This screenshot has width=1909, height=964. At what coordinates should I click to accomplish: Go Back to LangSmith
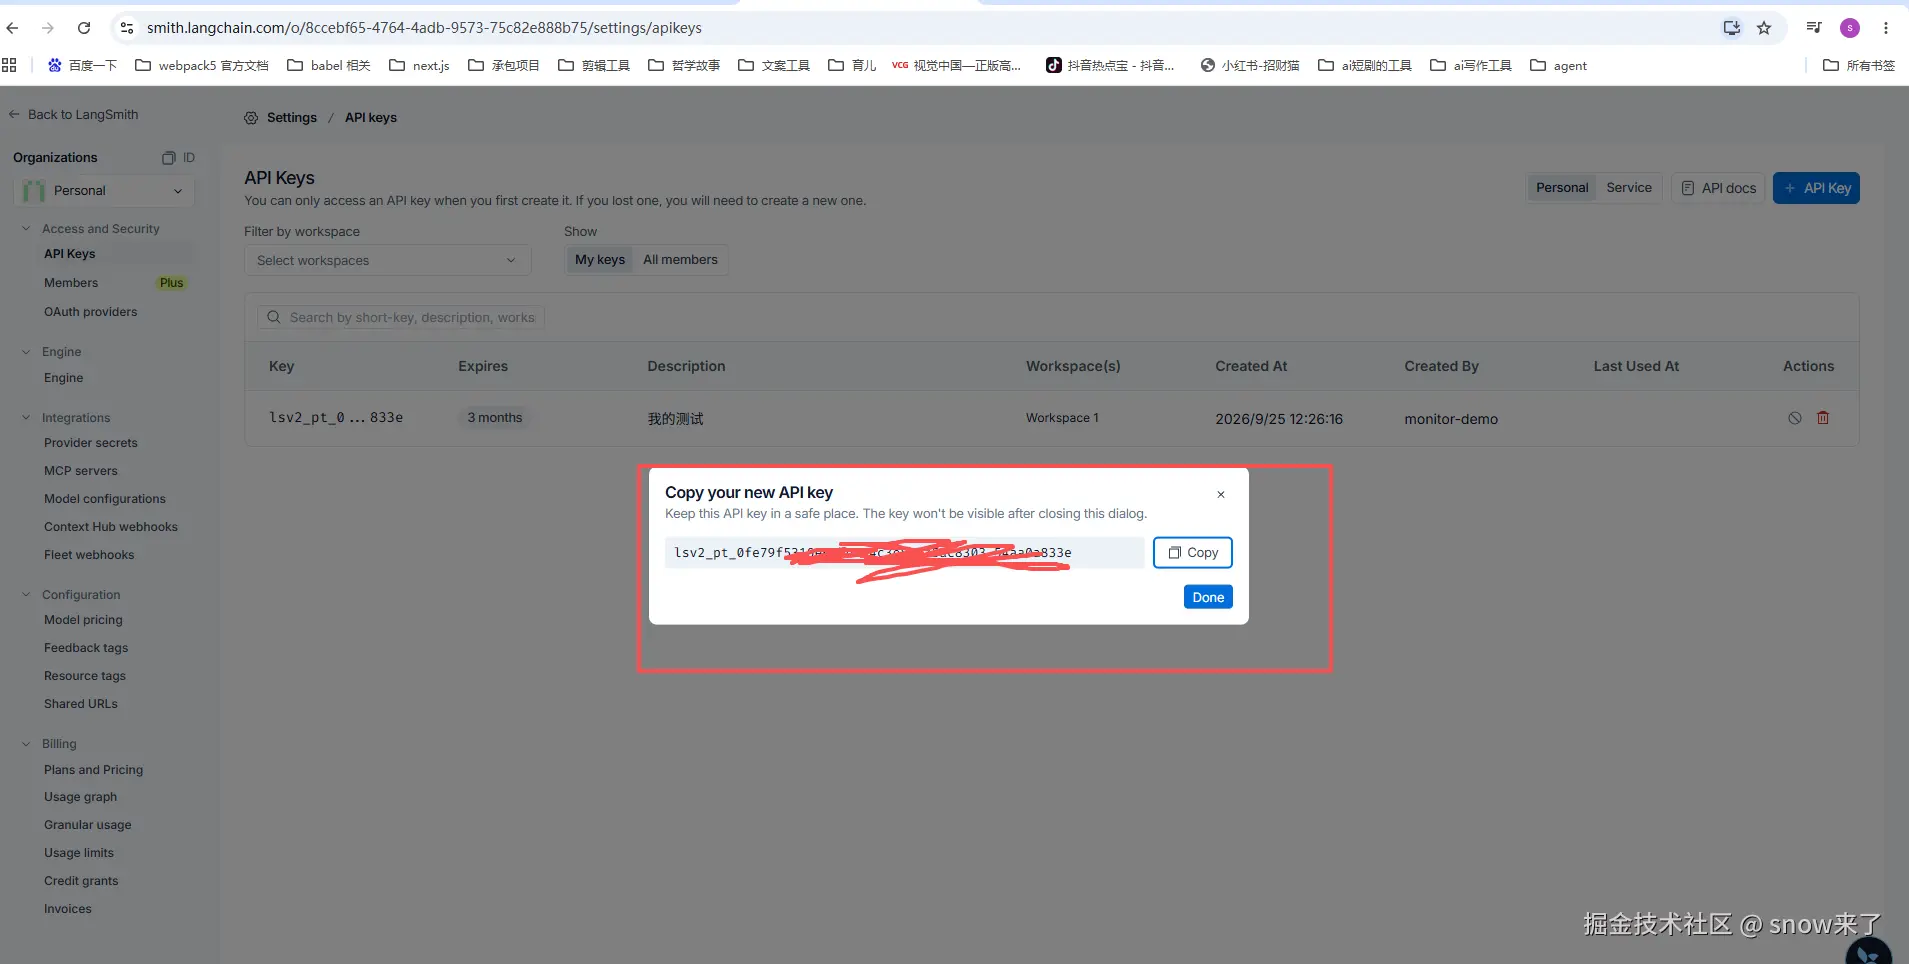coord(74,115)
